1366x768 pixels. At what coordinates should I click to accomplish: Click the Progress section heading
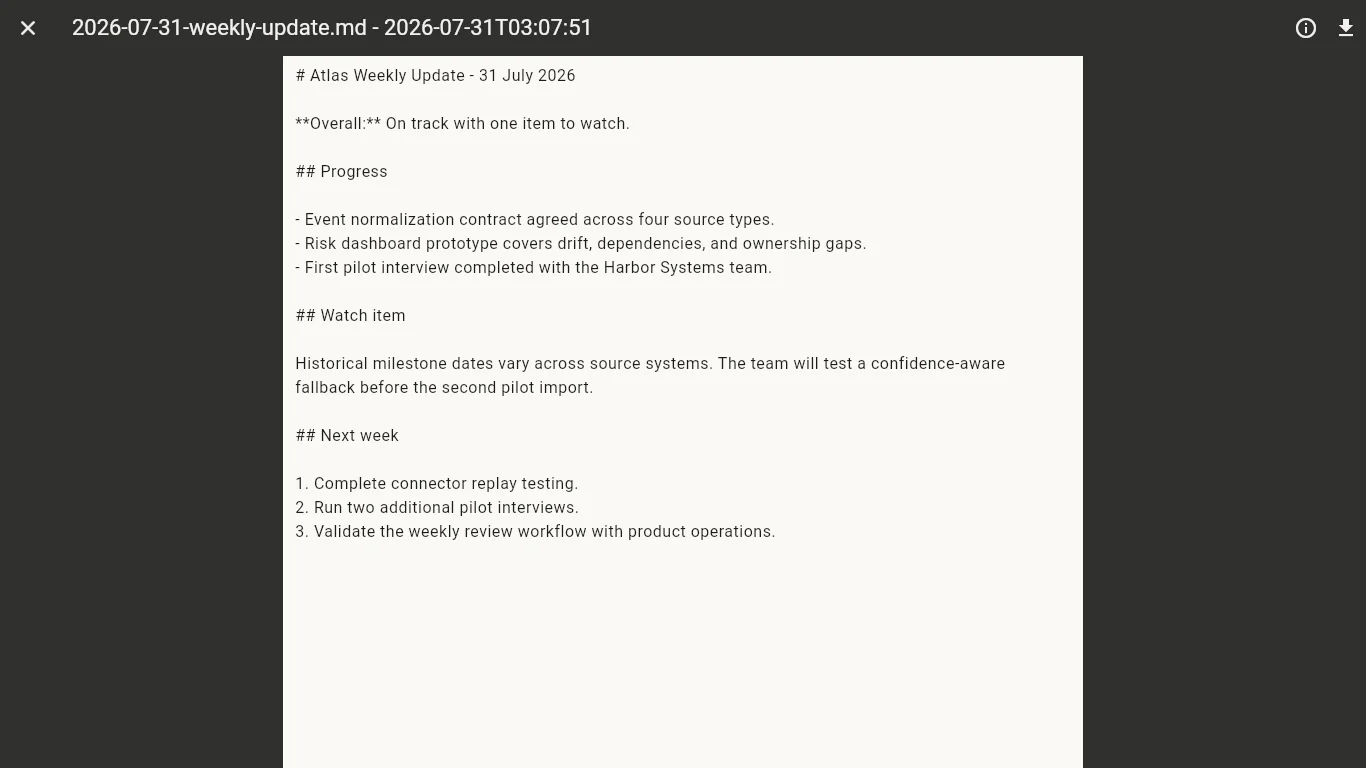tap(342, 172)
